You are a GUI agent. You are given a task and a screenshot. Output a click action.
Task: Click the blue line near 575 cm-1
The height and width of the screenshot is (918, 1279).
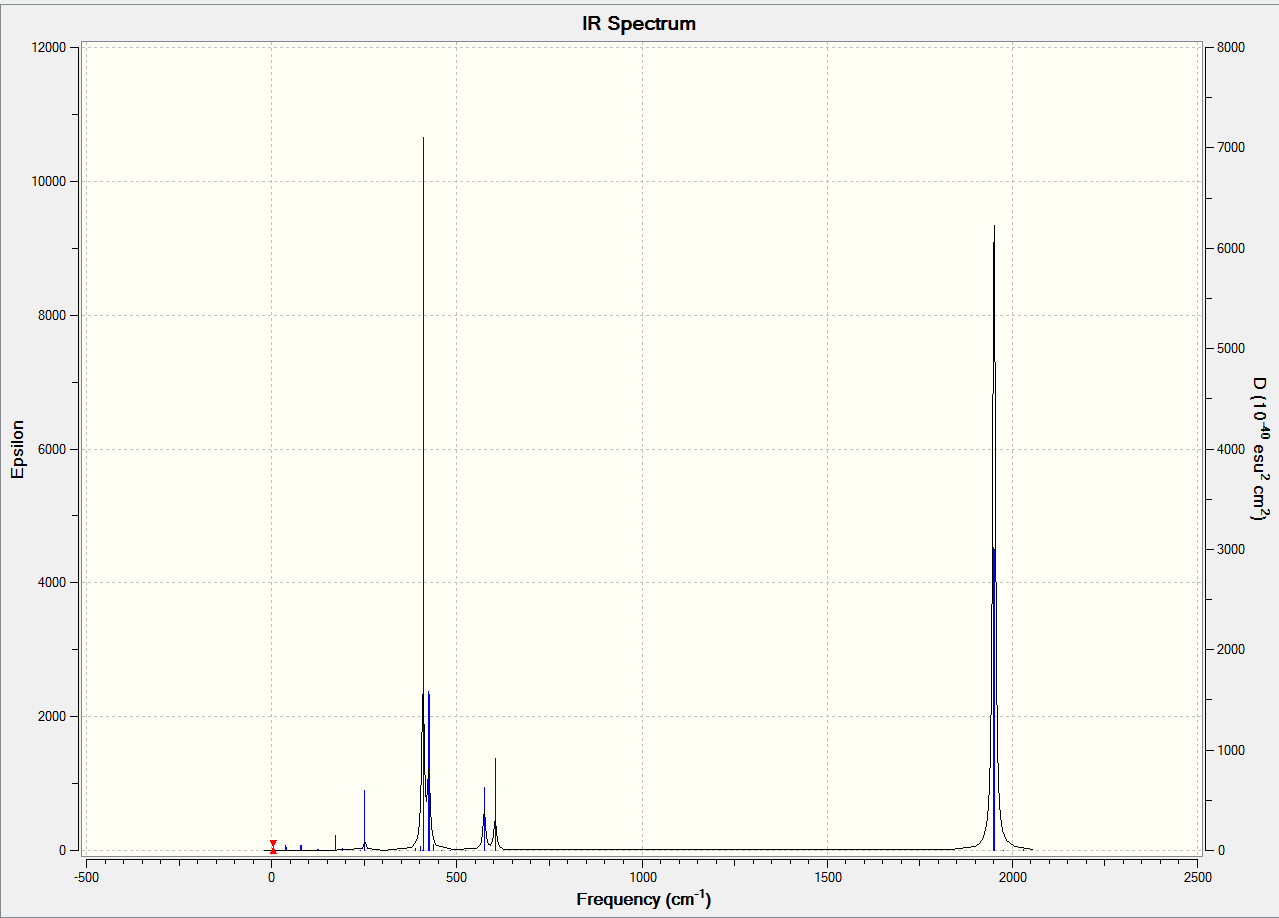pos(484,818)
